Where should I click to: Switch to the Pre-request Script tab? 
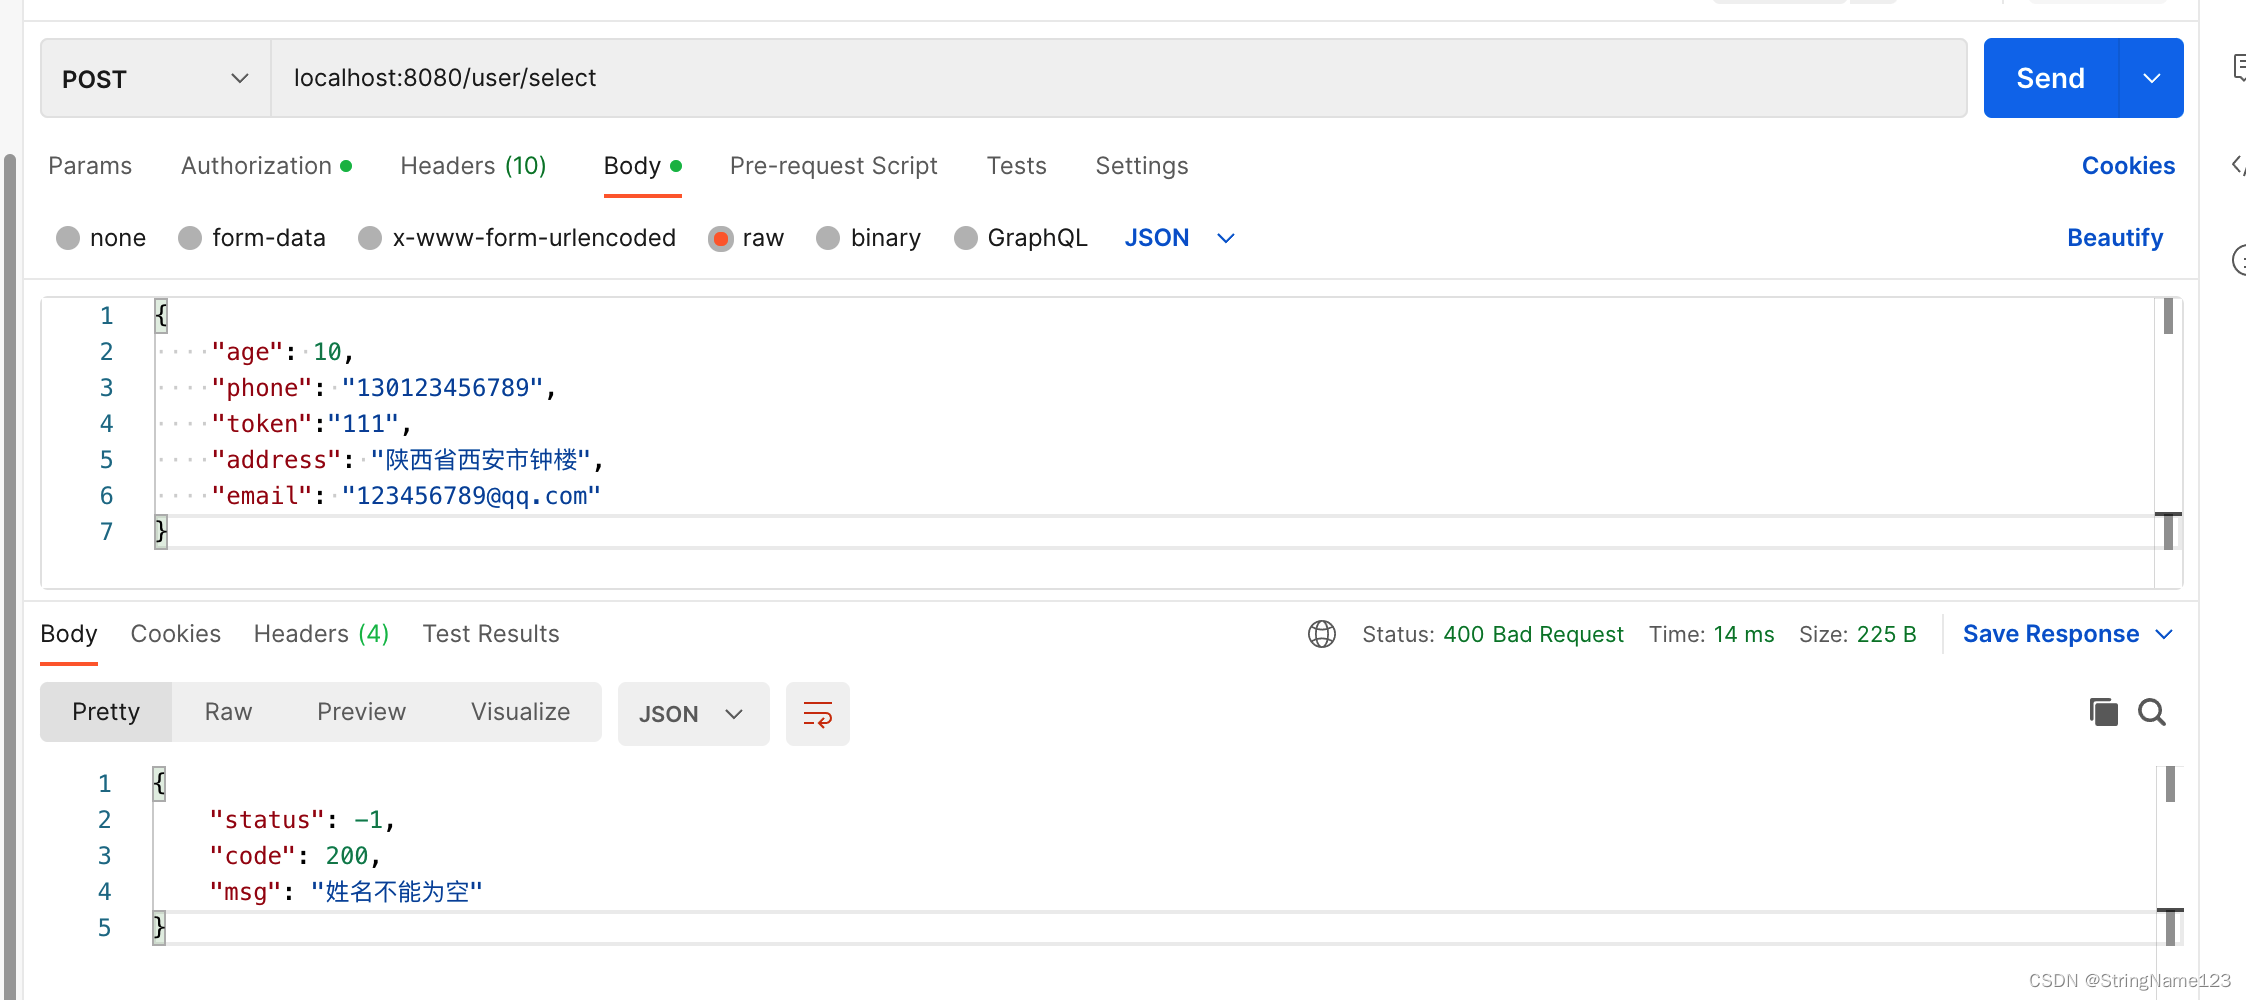point(834,166)
